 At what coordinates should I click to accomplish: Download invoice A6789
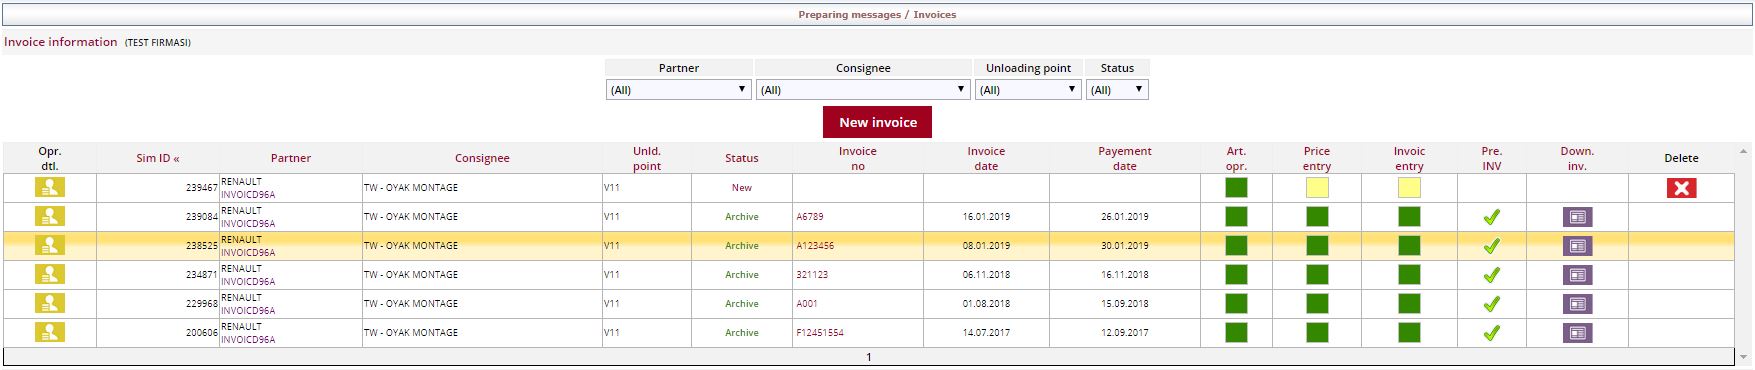[1577, 217]
